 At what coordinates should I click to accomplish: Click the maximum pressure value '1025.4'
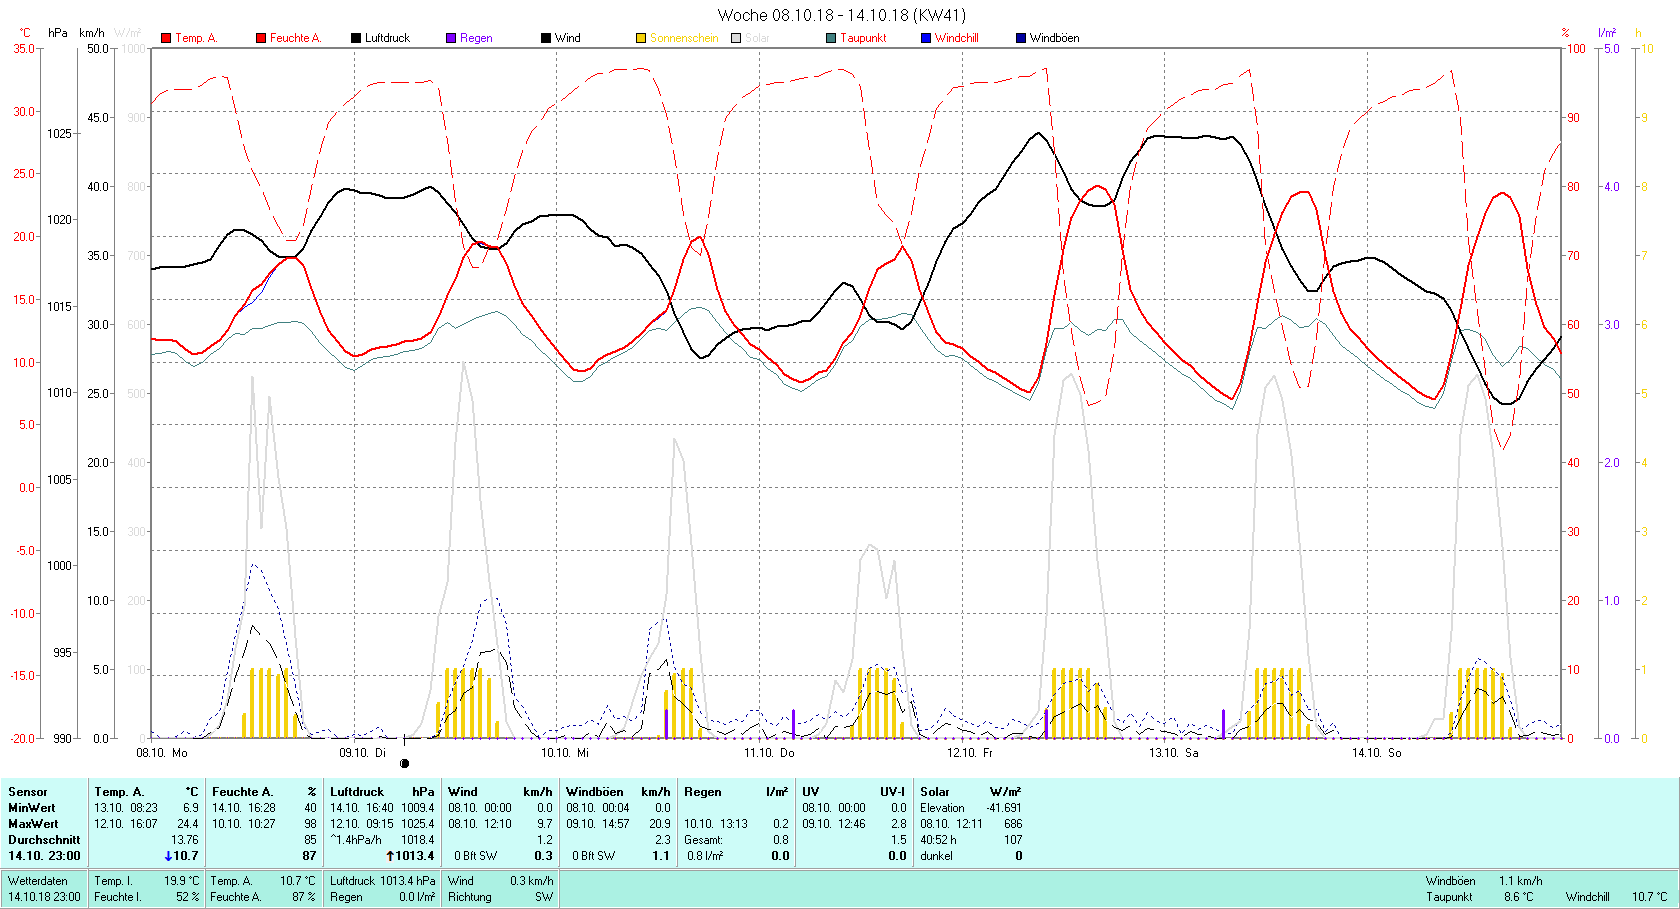418,824
